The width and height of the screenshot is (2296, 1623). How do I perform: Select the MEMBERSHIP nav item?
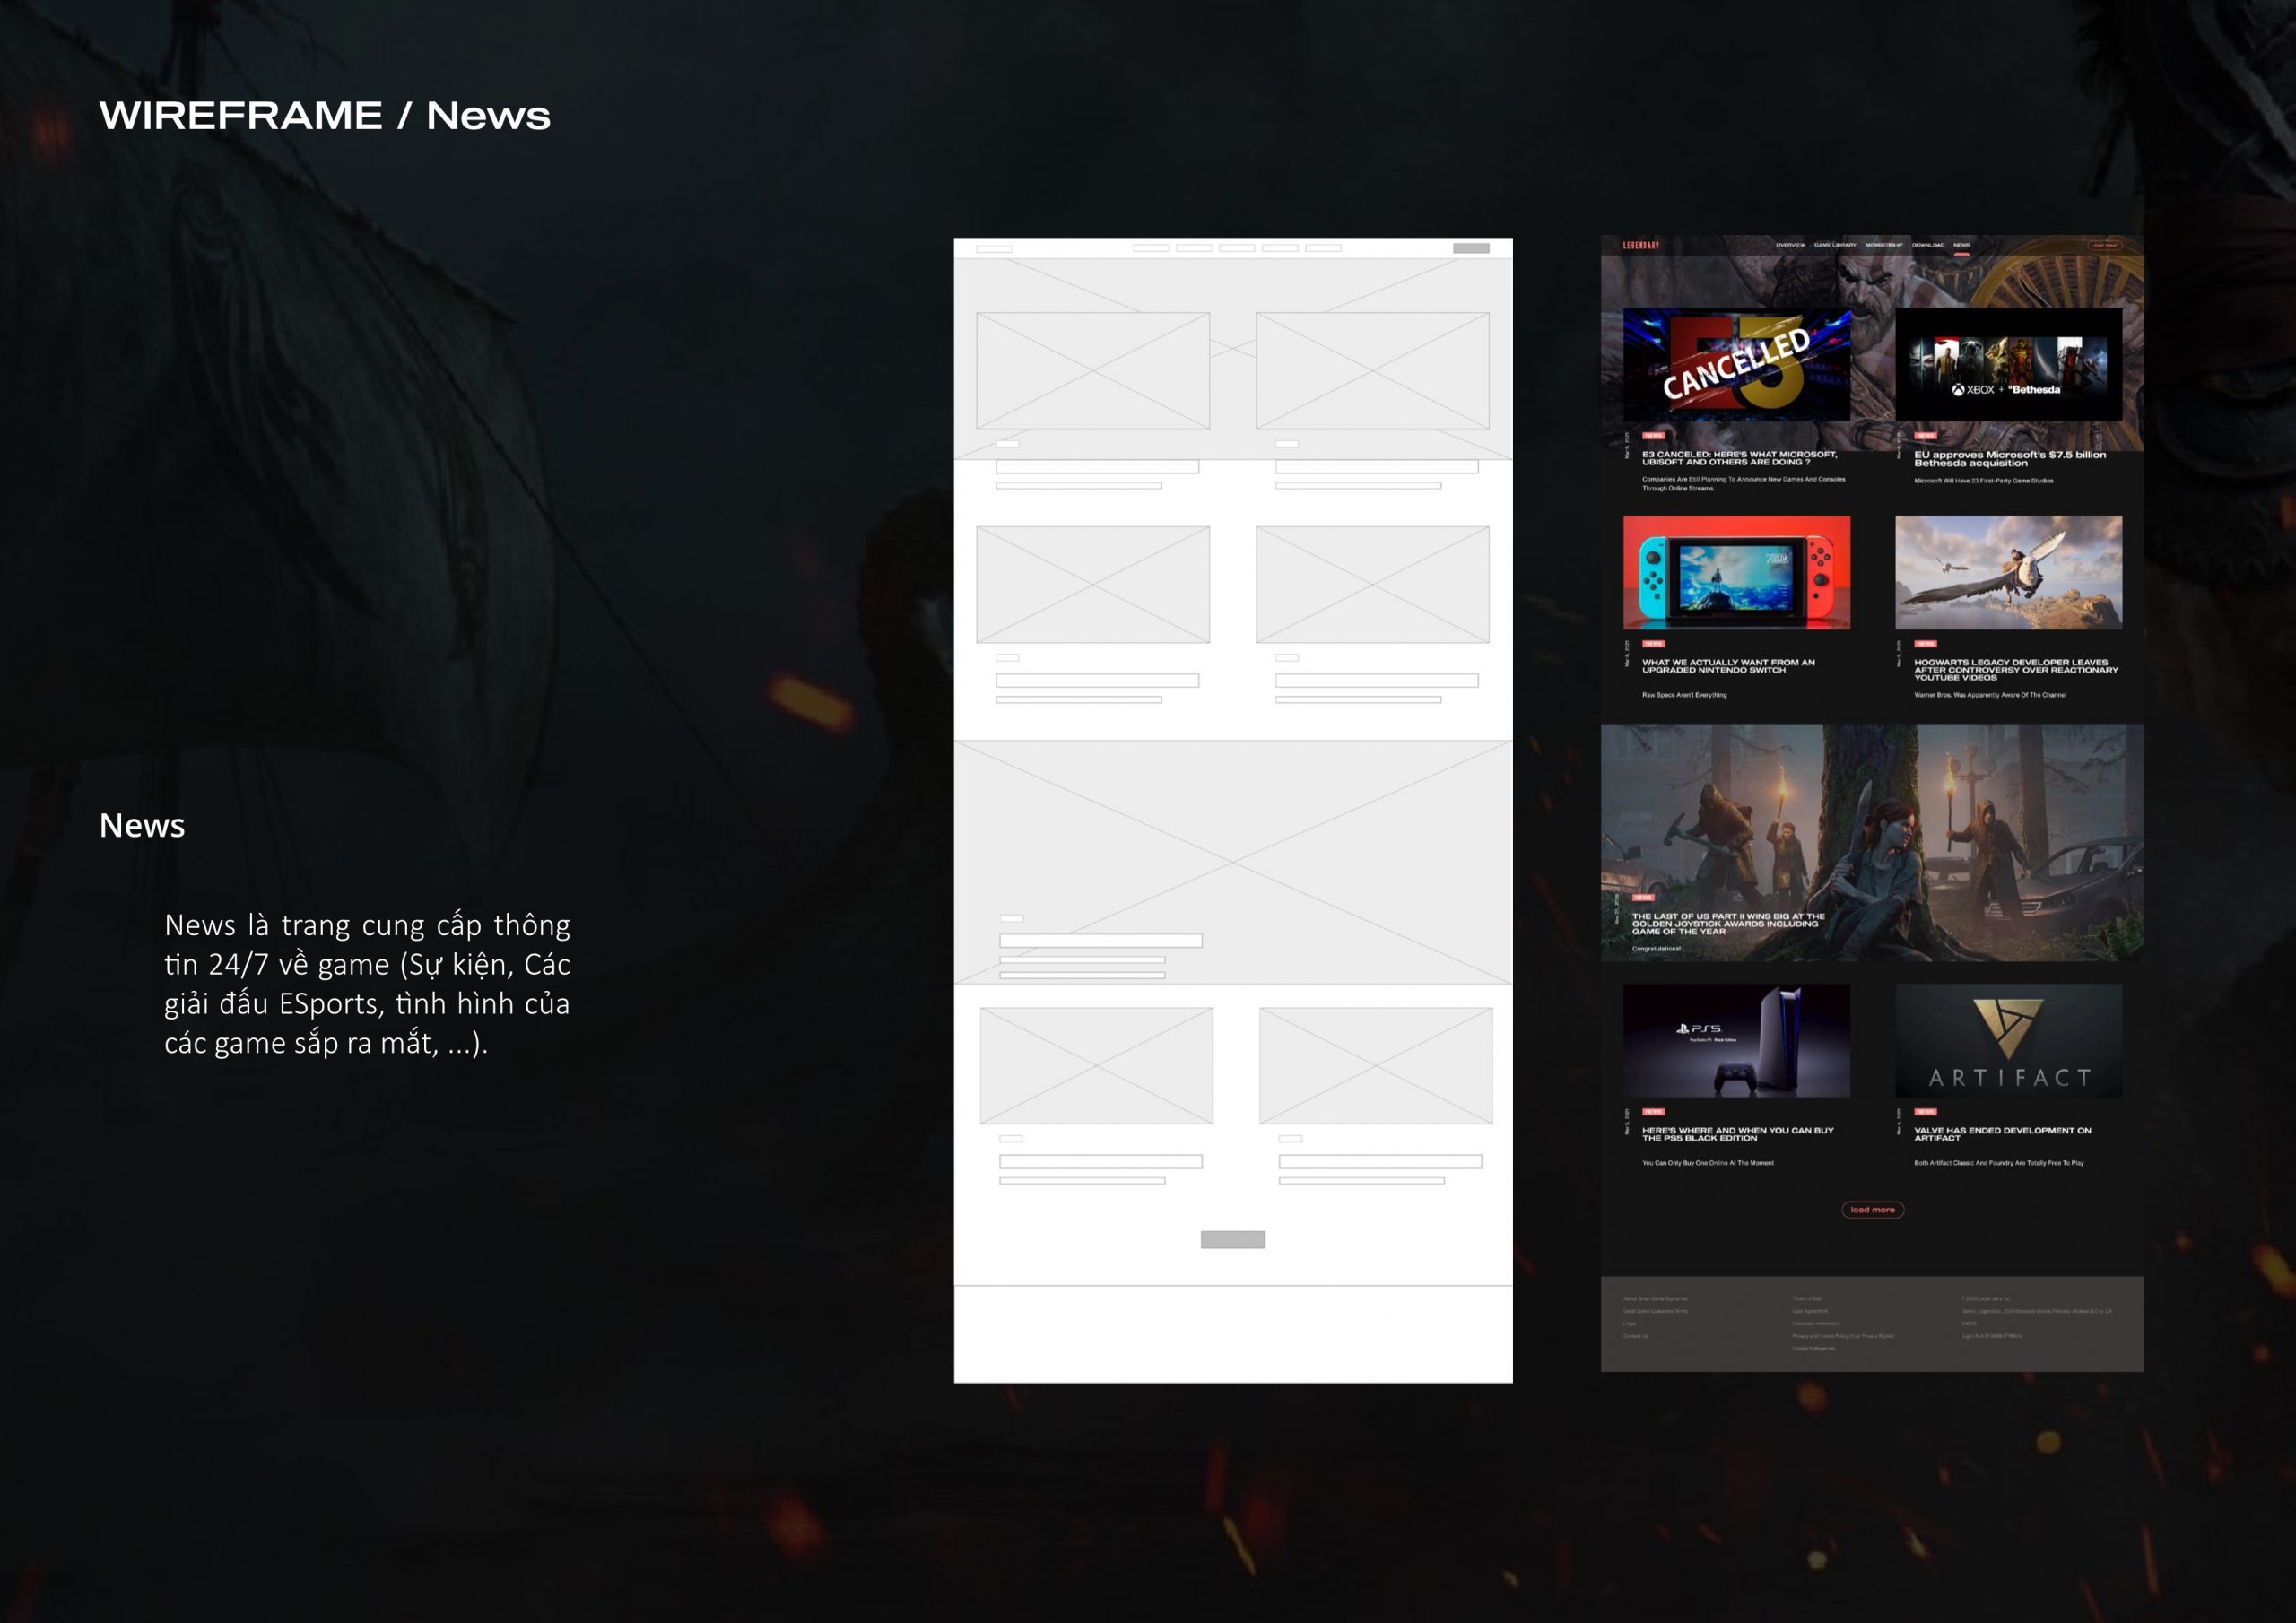coord(1884,245)
